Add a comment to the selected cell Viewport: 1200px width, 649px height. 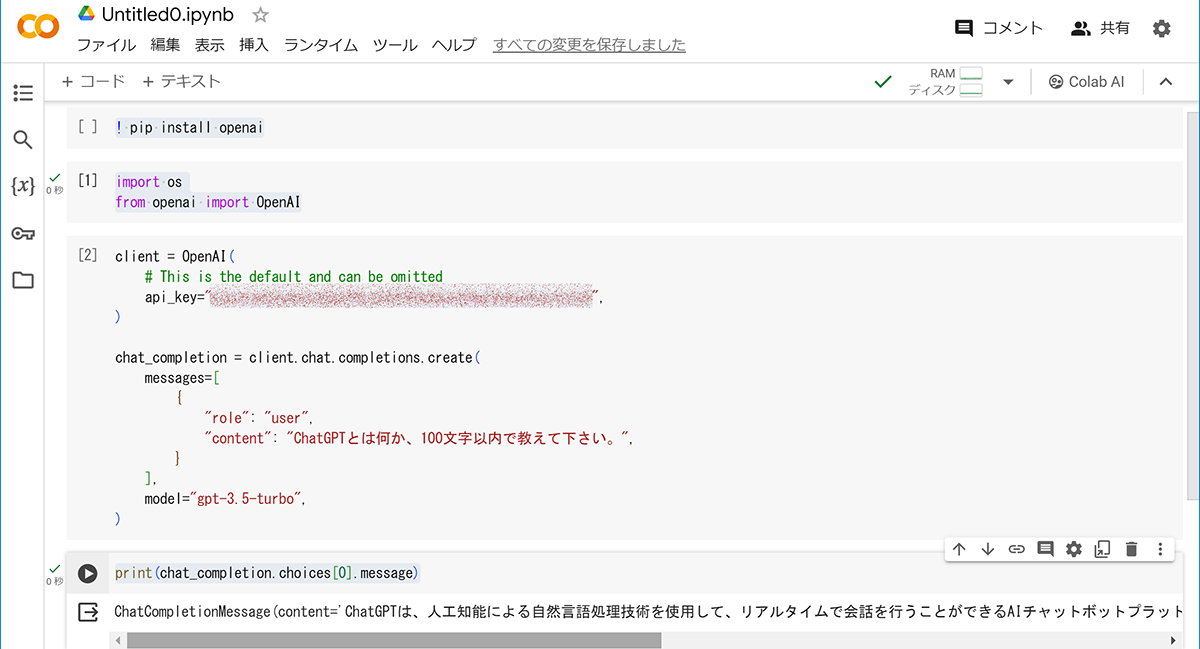tap(1045, 549)
